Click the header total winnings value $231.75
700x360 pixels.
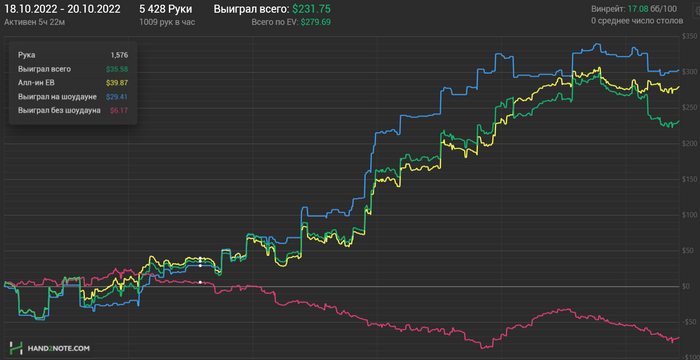point(311,9)
